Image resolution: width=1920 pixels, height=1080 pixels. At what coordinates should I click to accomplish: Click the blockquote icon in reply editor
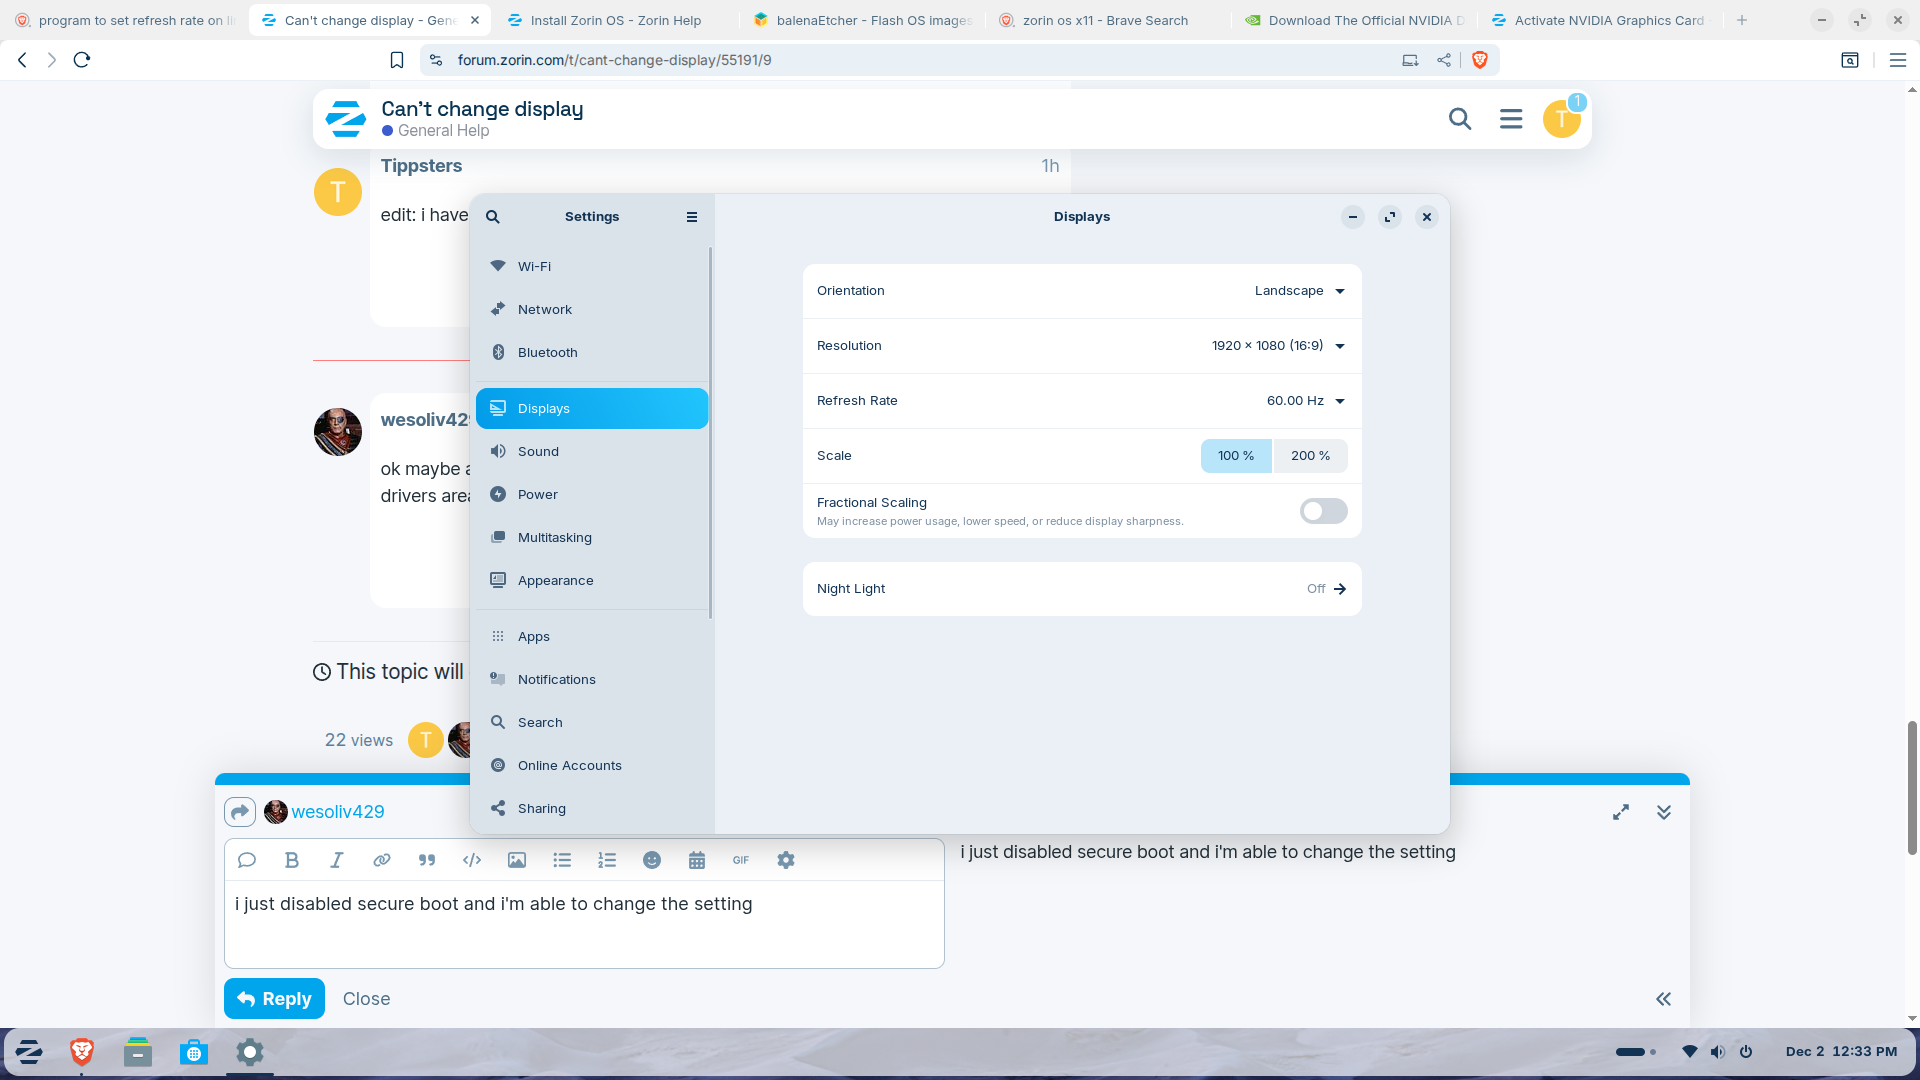coord(427,860)
